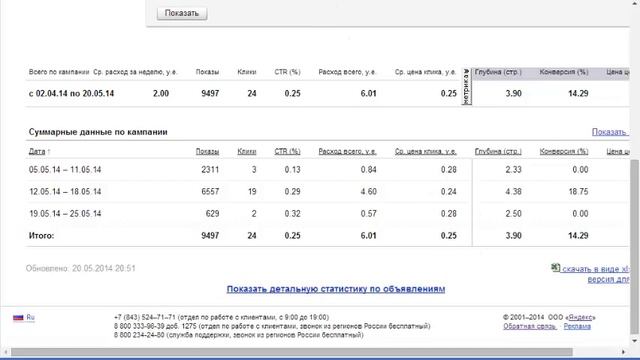This screenshot has height=360, width=640.
Task: Open Обратная связь footer link
Action: [529, 327]
